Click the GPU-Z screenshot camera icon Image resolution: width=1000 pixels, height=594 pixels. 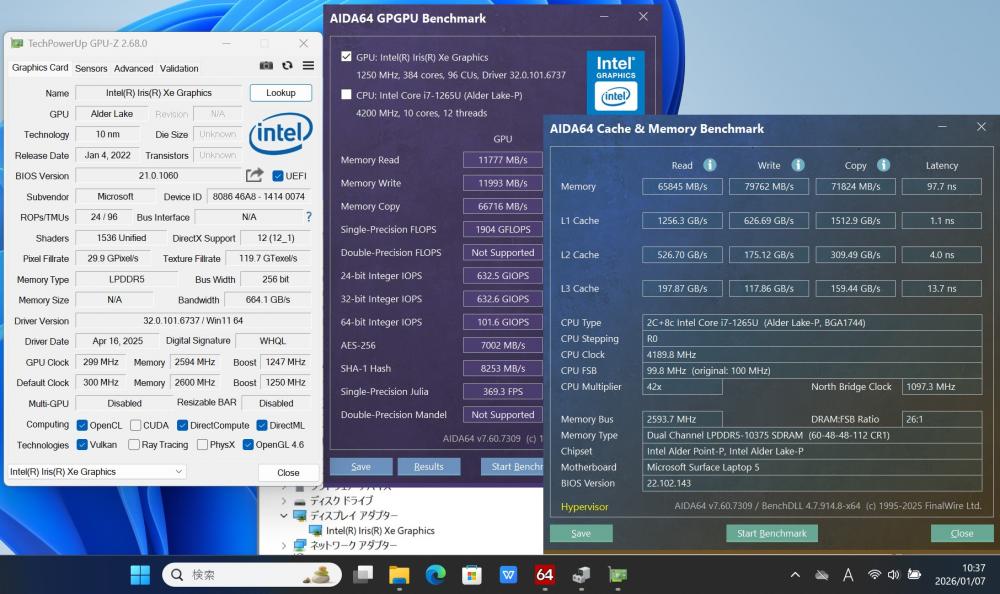266,66
